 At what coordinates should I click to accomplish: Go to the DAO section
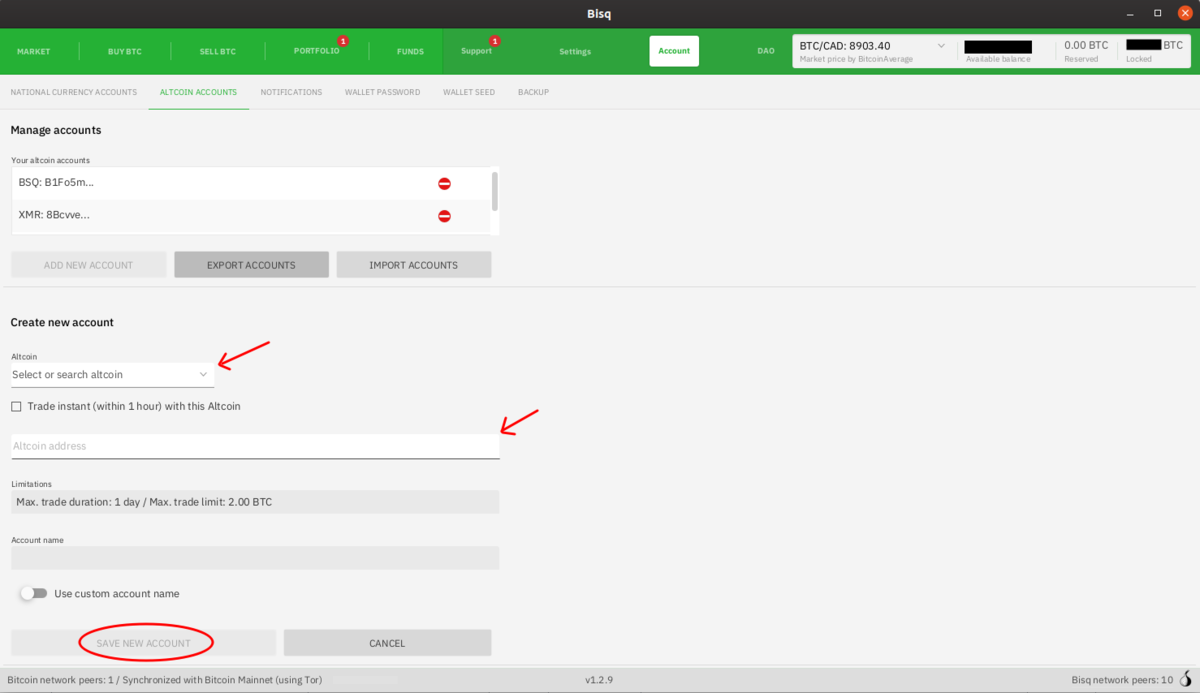(766, 51)
